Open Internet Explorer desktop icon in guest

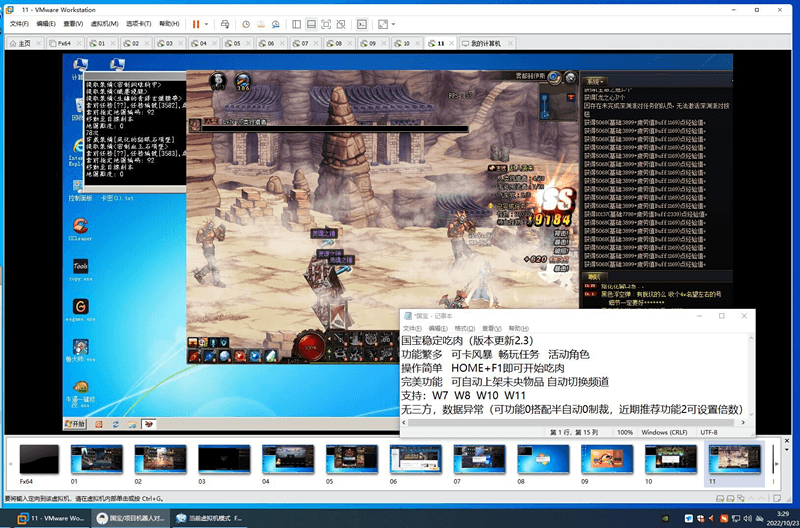point(78,152)
